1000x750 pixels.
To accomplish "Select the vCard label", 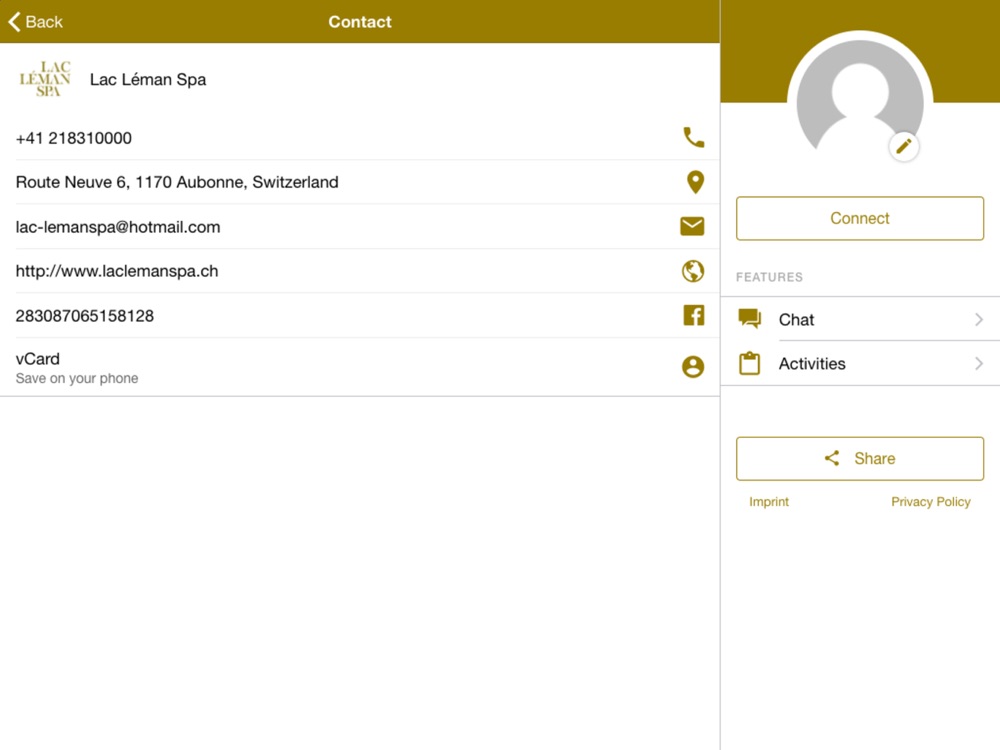I will [38, 359].
